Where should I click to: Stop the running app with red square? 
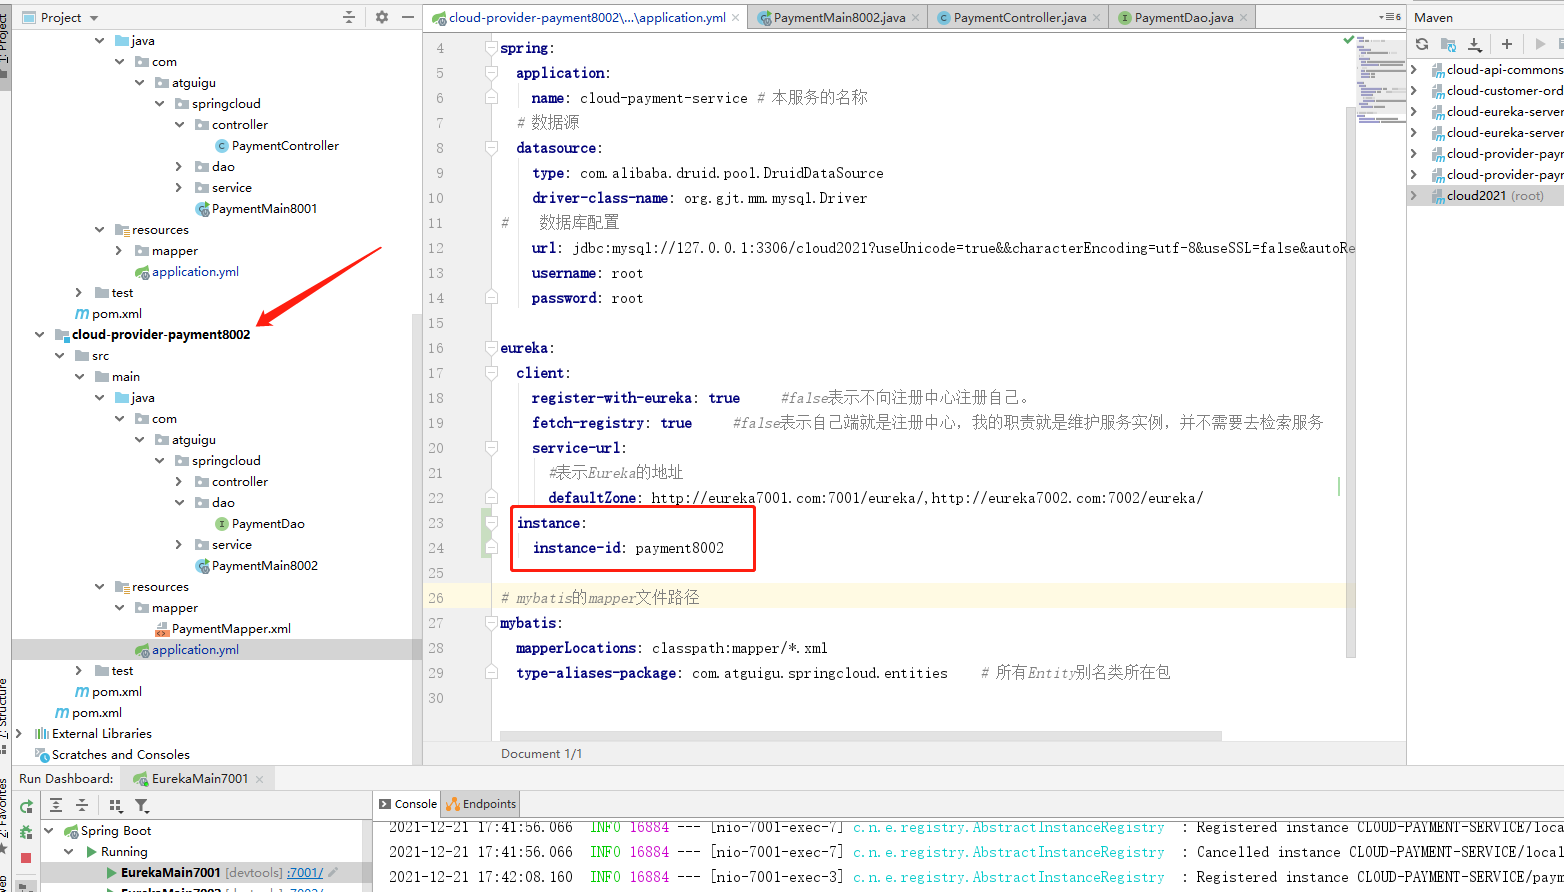[x=26, y=858]
